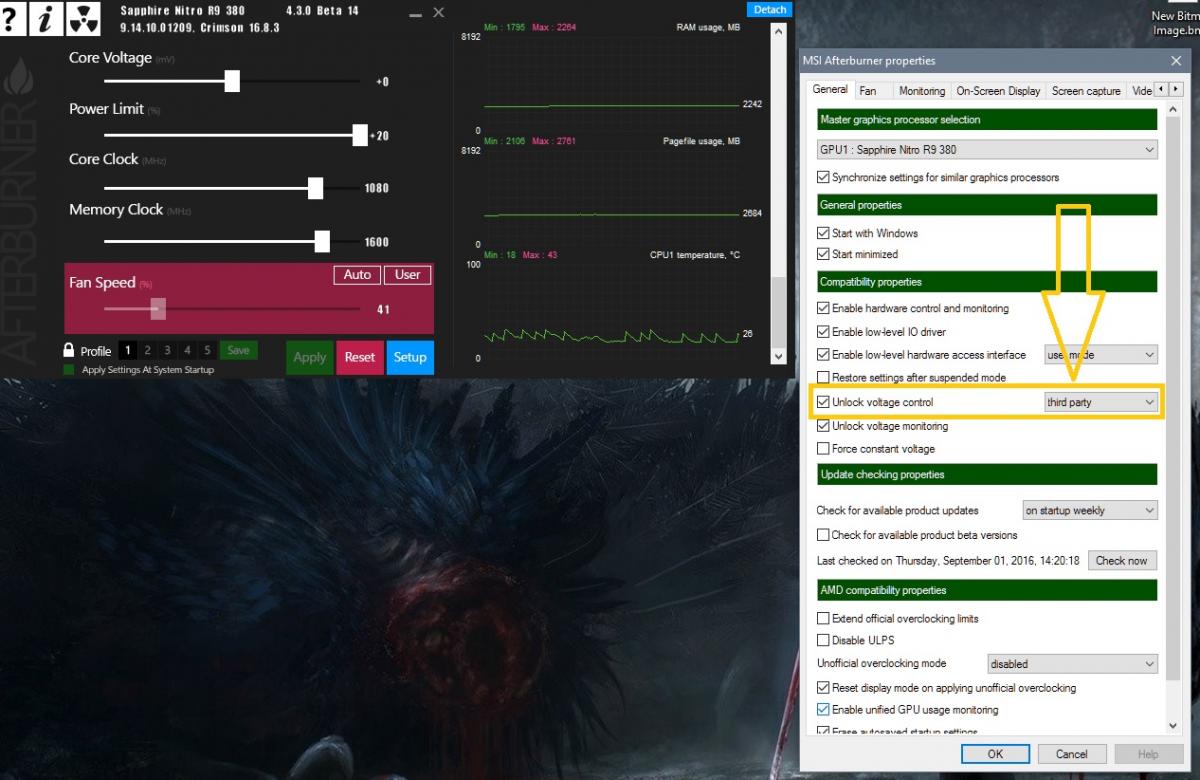Confirm properties with OK

coord(995,754)
